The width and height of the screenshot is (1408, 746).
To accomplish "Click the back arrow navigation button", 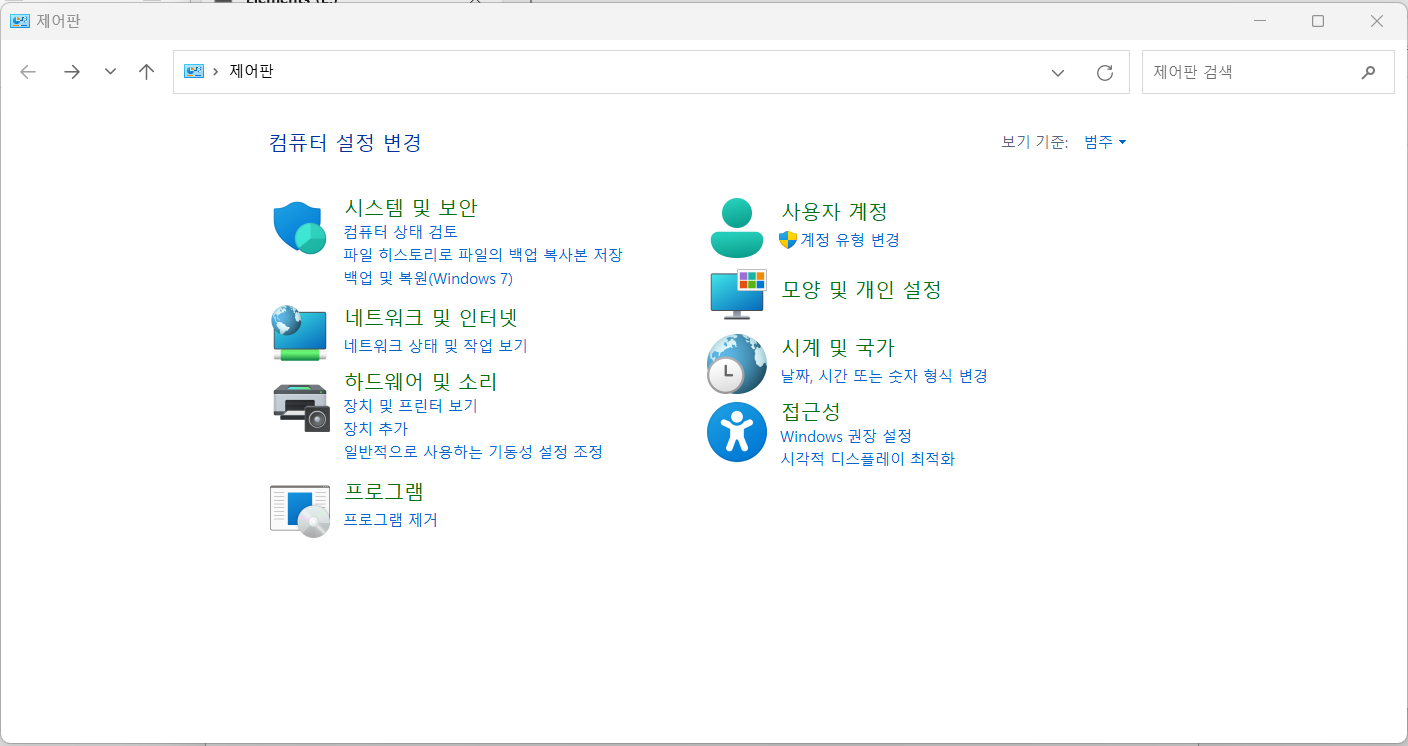I will click(x=28, y=72).
